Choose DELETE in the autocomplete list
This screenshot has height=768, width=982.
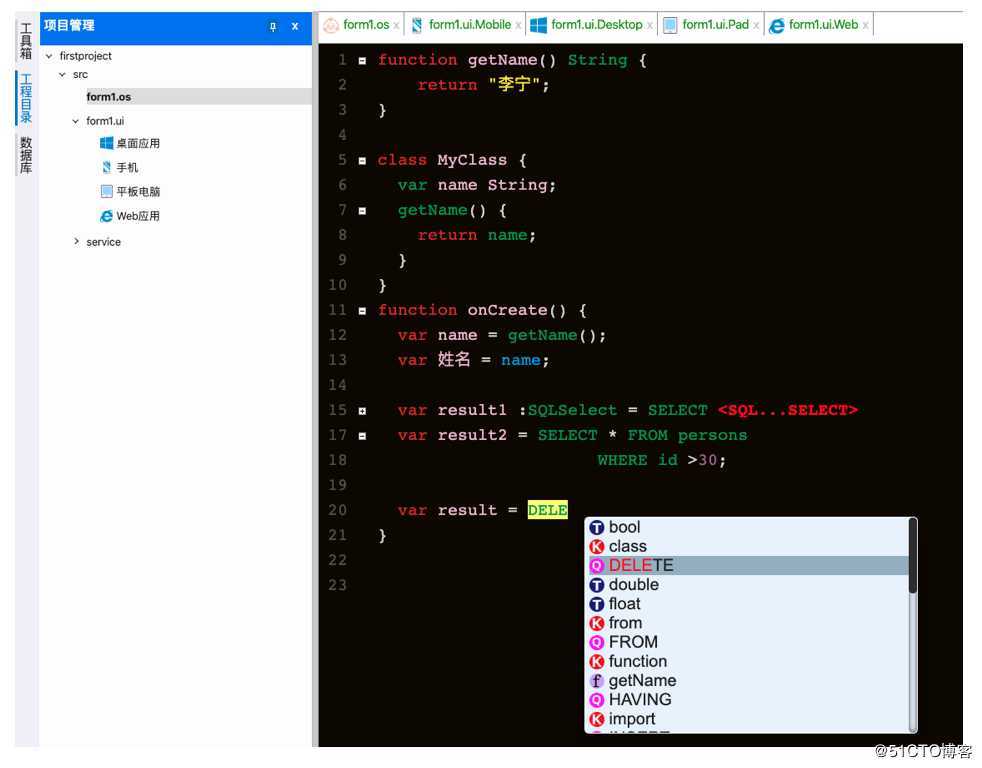[748, 566]
